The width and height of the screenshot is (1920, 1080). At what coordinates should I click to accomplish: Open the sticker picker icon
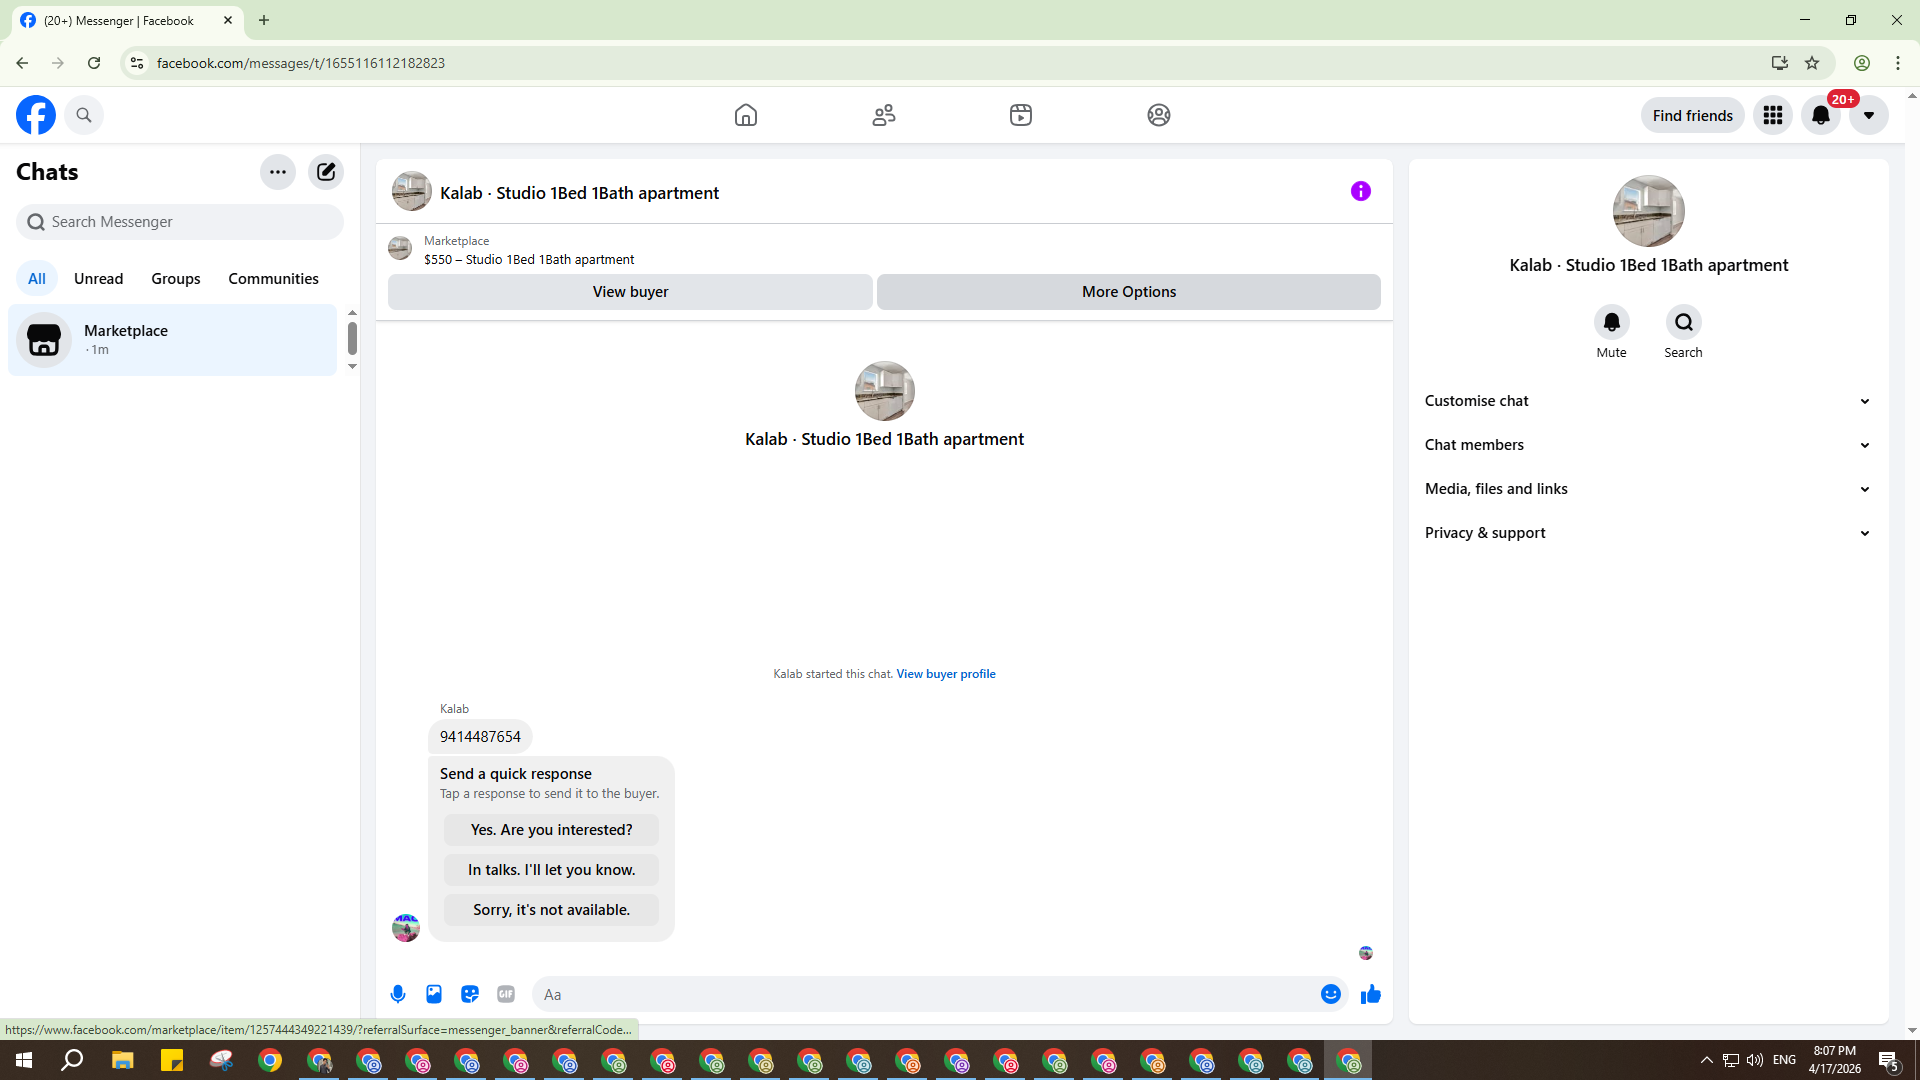[x=470, y=994]
